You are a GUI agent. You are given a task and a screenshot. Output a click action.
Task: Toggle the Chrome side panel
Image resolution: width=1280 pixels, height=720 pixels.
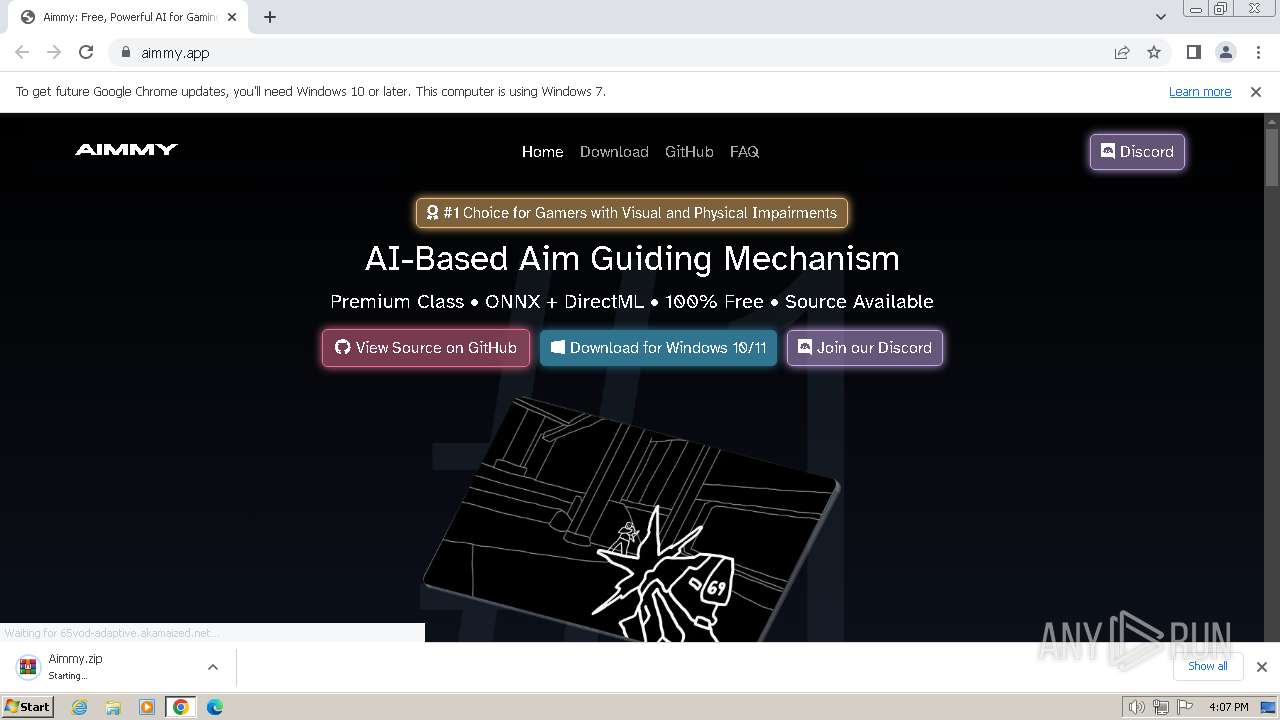[1194, 53]
